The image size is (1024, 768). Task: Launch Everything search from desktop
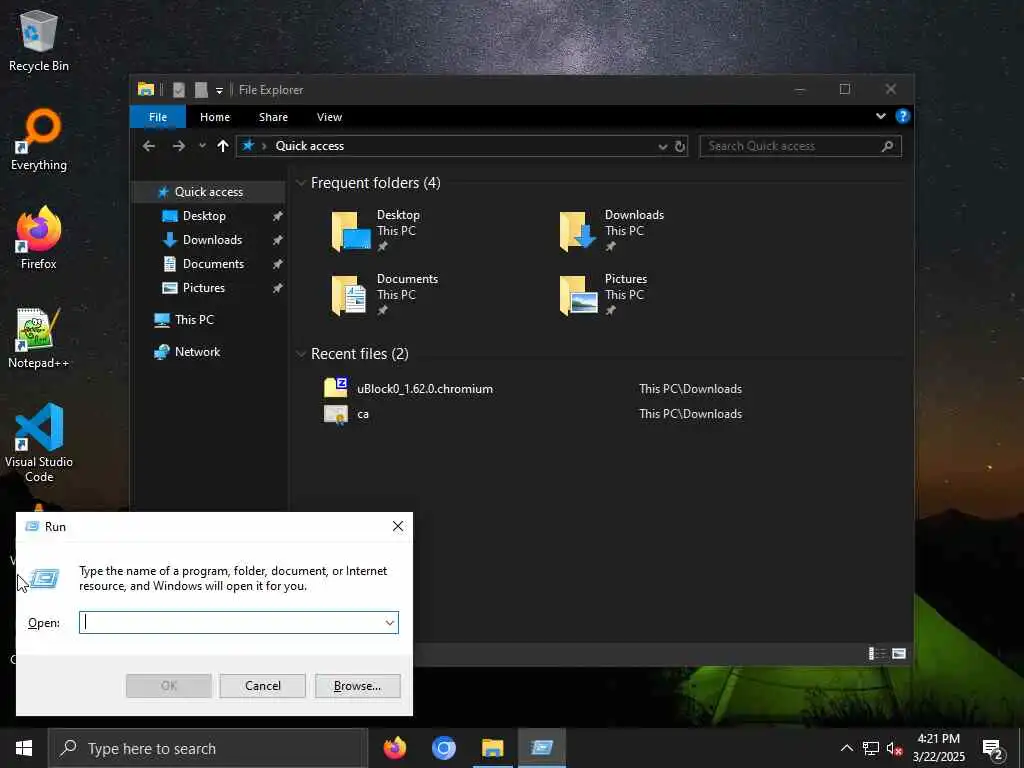click(39, 140)
